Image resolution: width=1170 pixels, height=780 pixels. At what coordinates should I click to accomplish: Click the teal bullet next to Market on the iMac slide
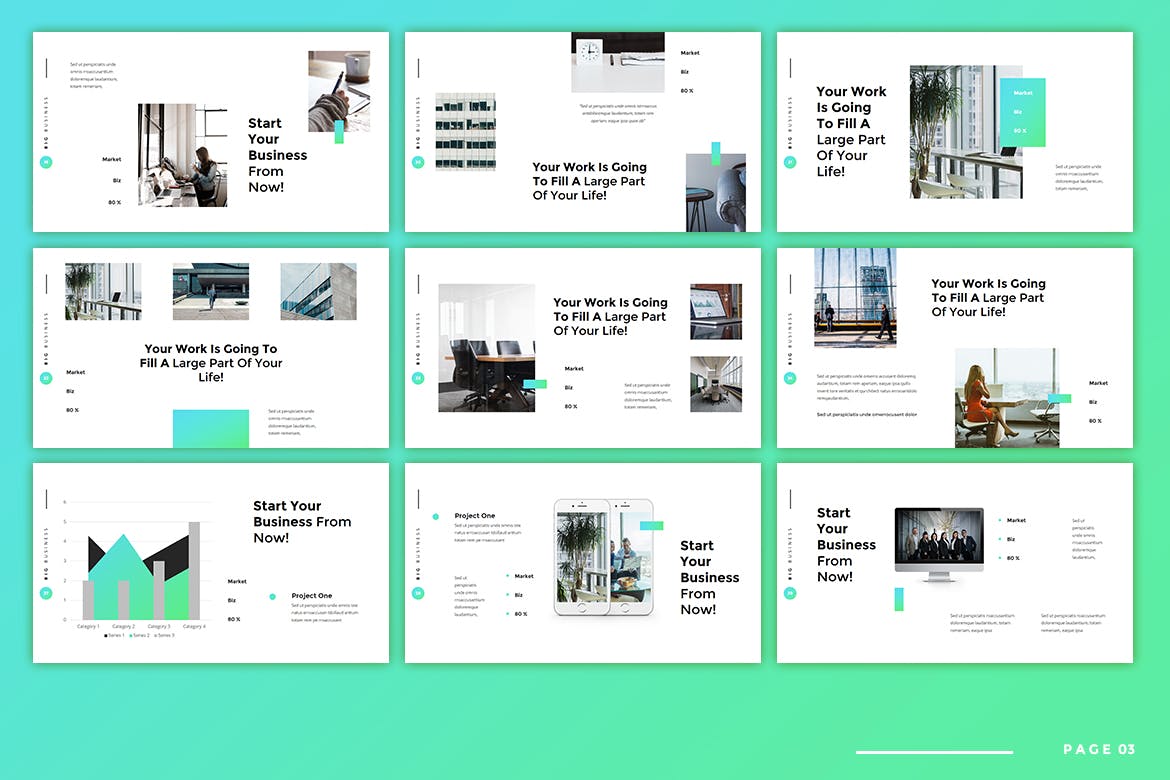999,520
